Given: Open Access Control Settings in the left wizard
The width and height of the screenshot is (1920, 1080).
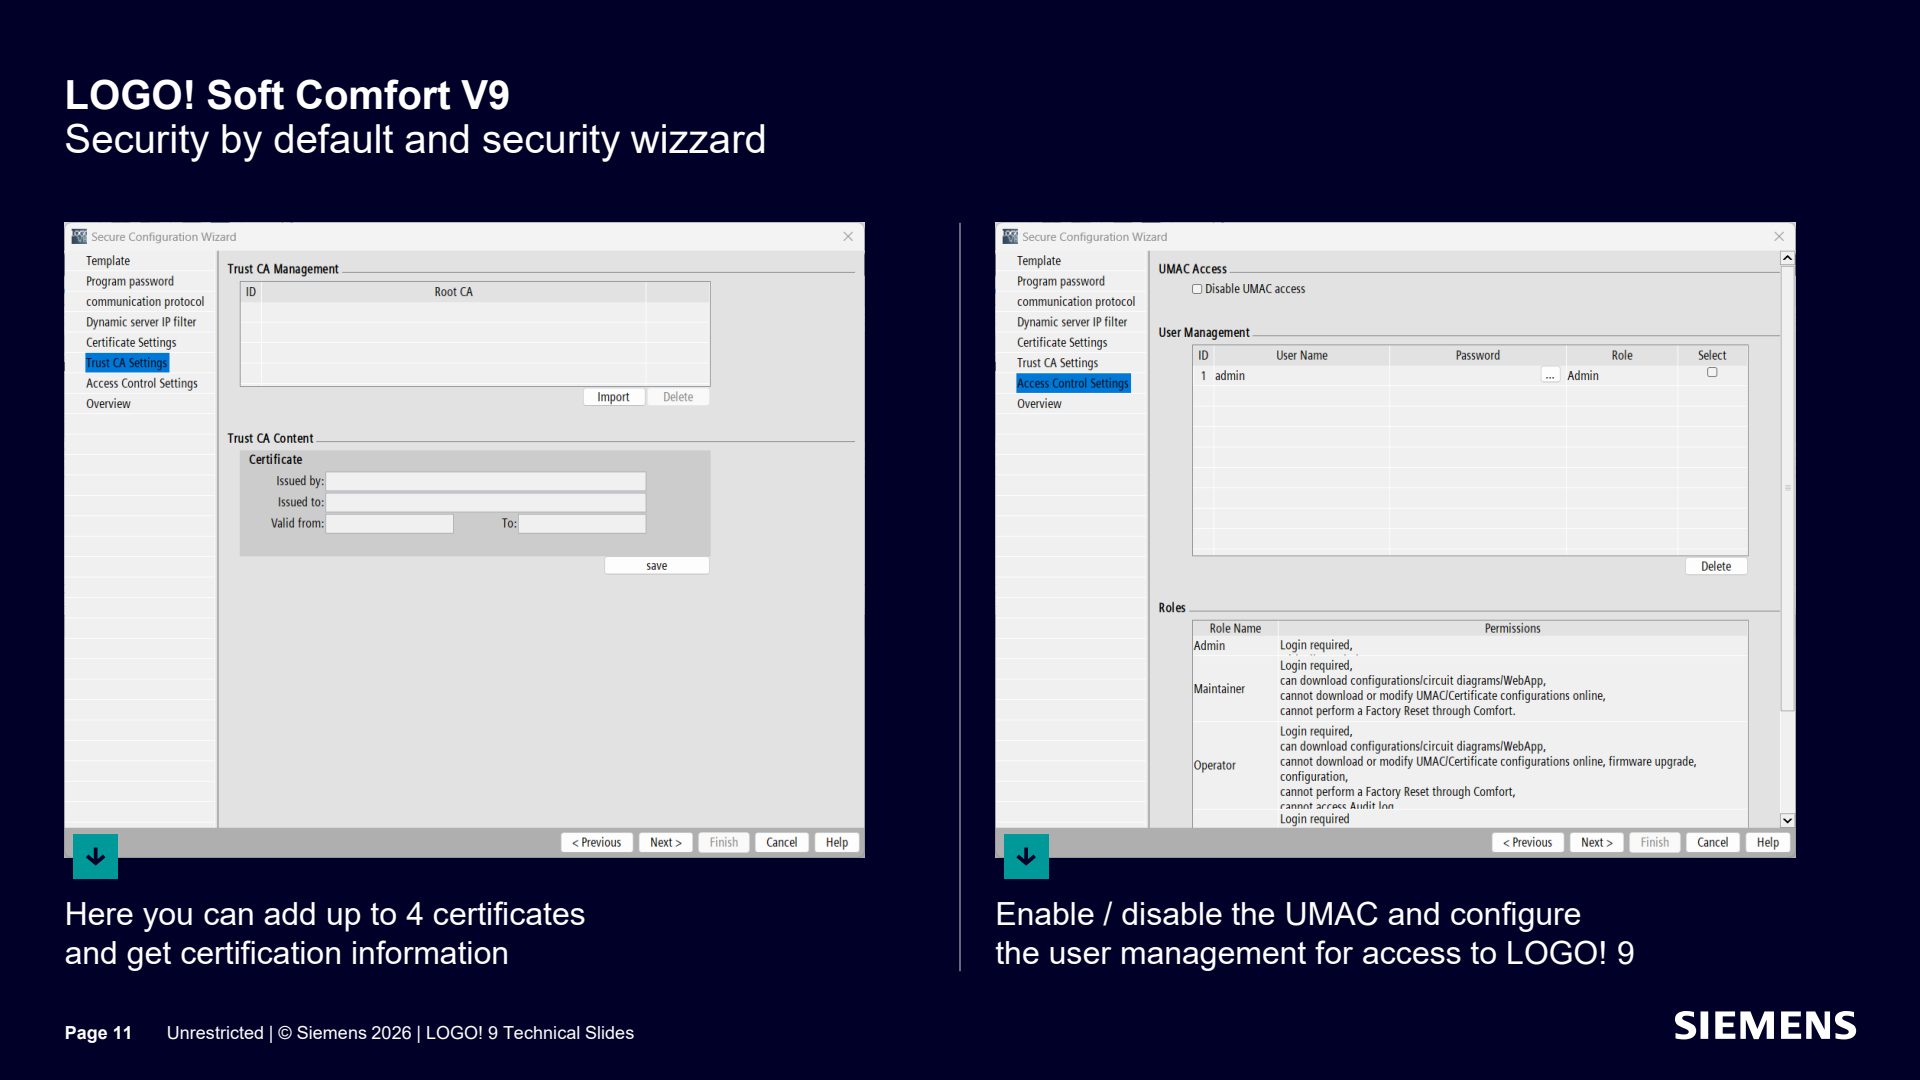Looking at the screenshot, I should pos(142,384).
